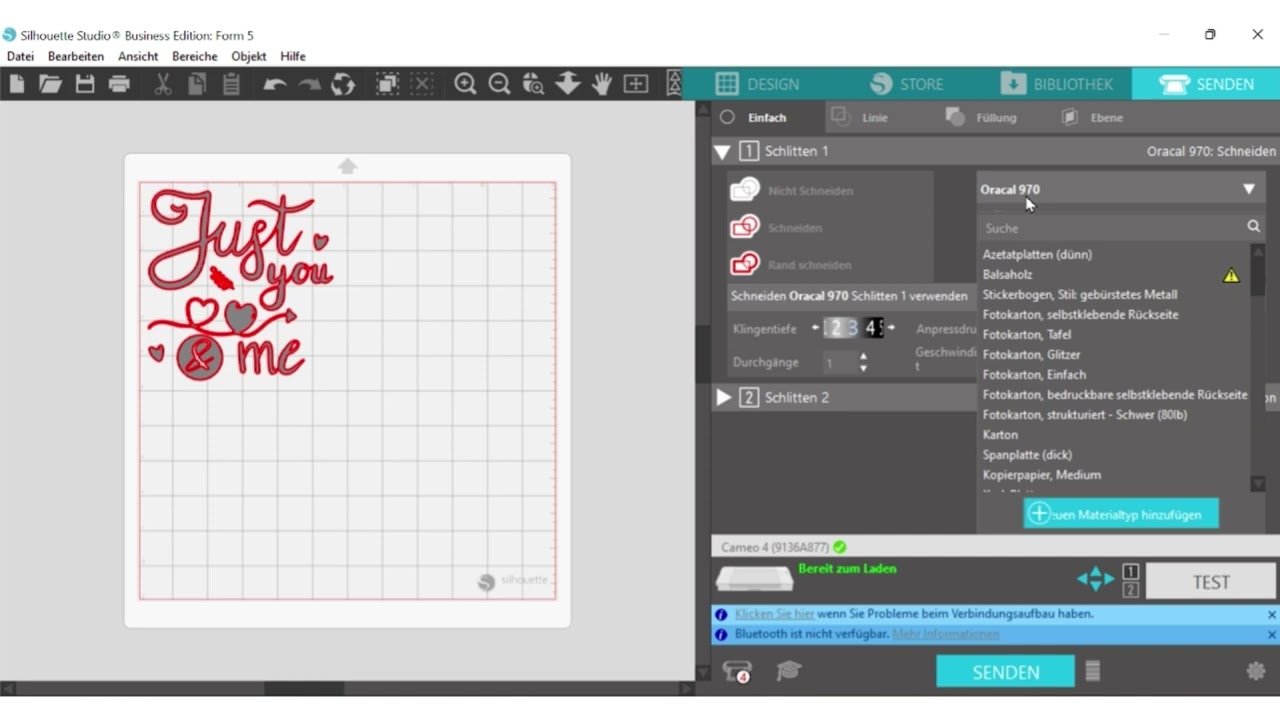1280x720 pixels.
Task: Open the Ansicht menu
Action: tap(138, 56)
